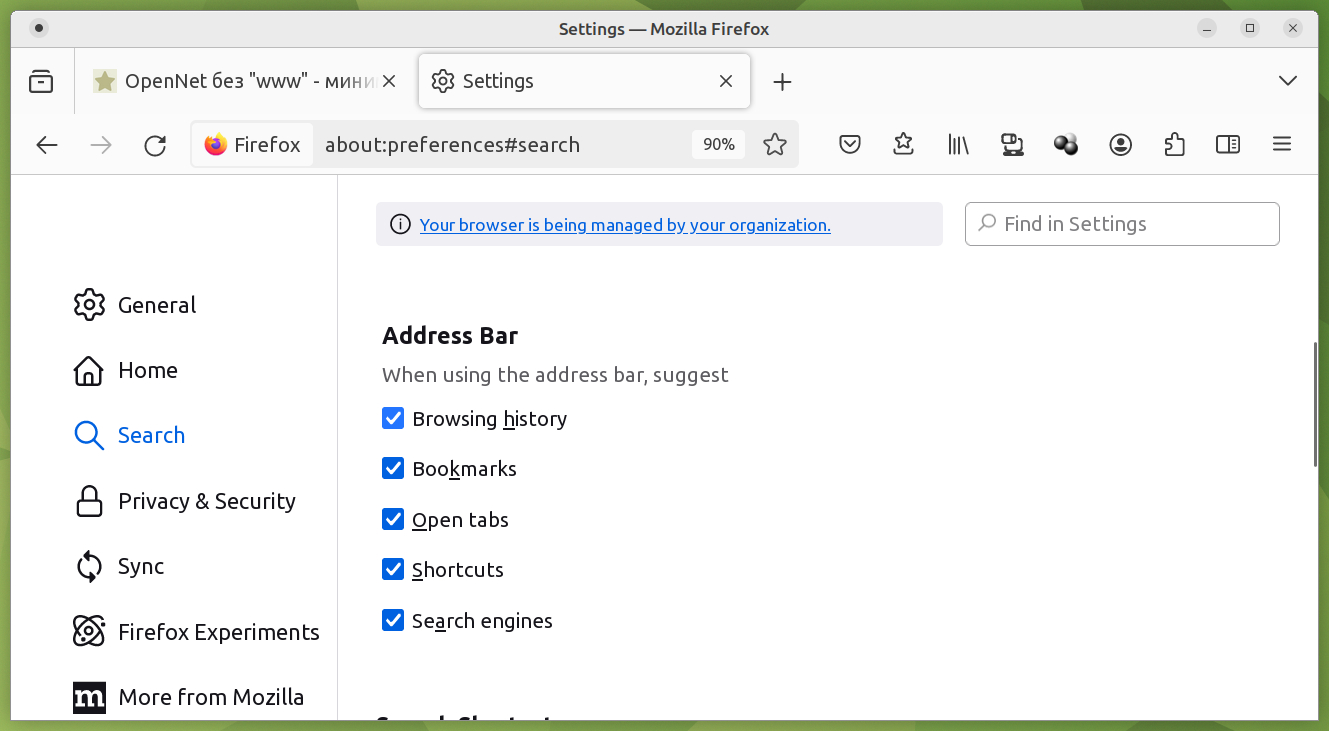The width and height of the screenshot is (1329, 731).
Task: Open the Extensions puzzle icon
Action: 1174,145
